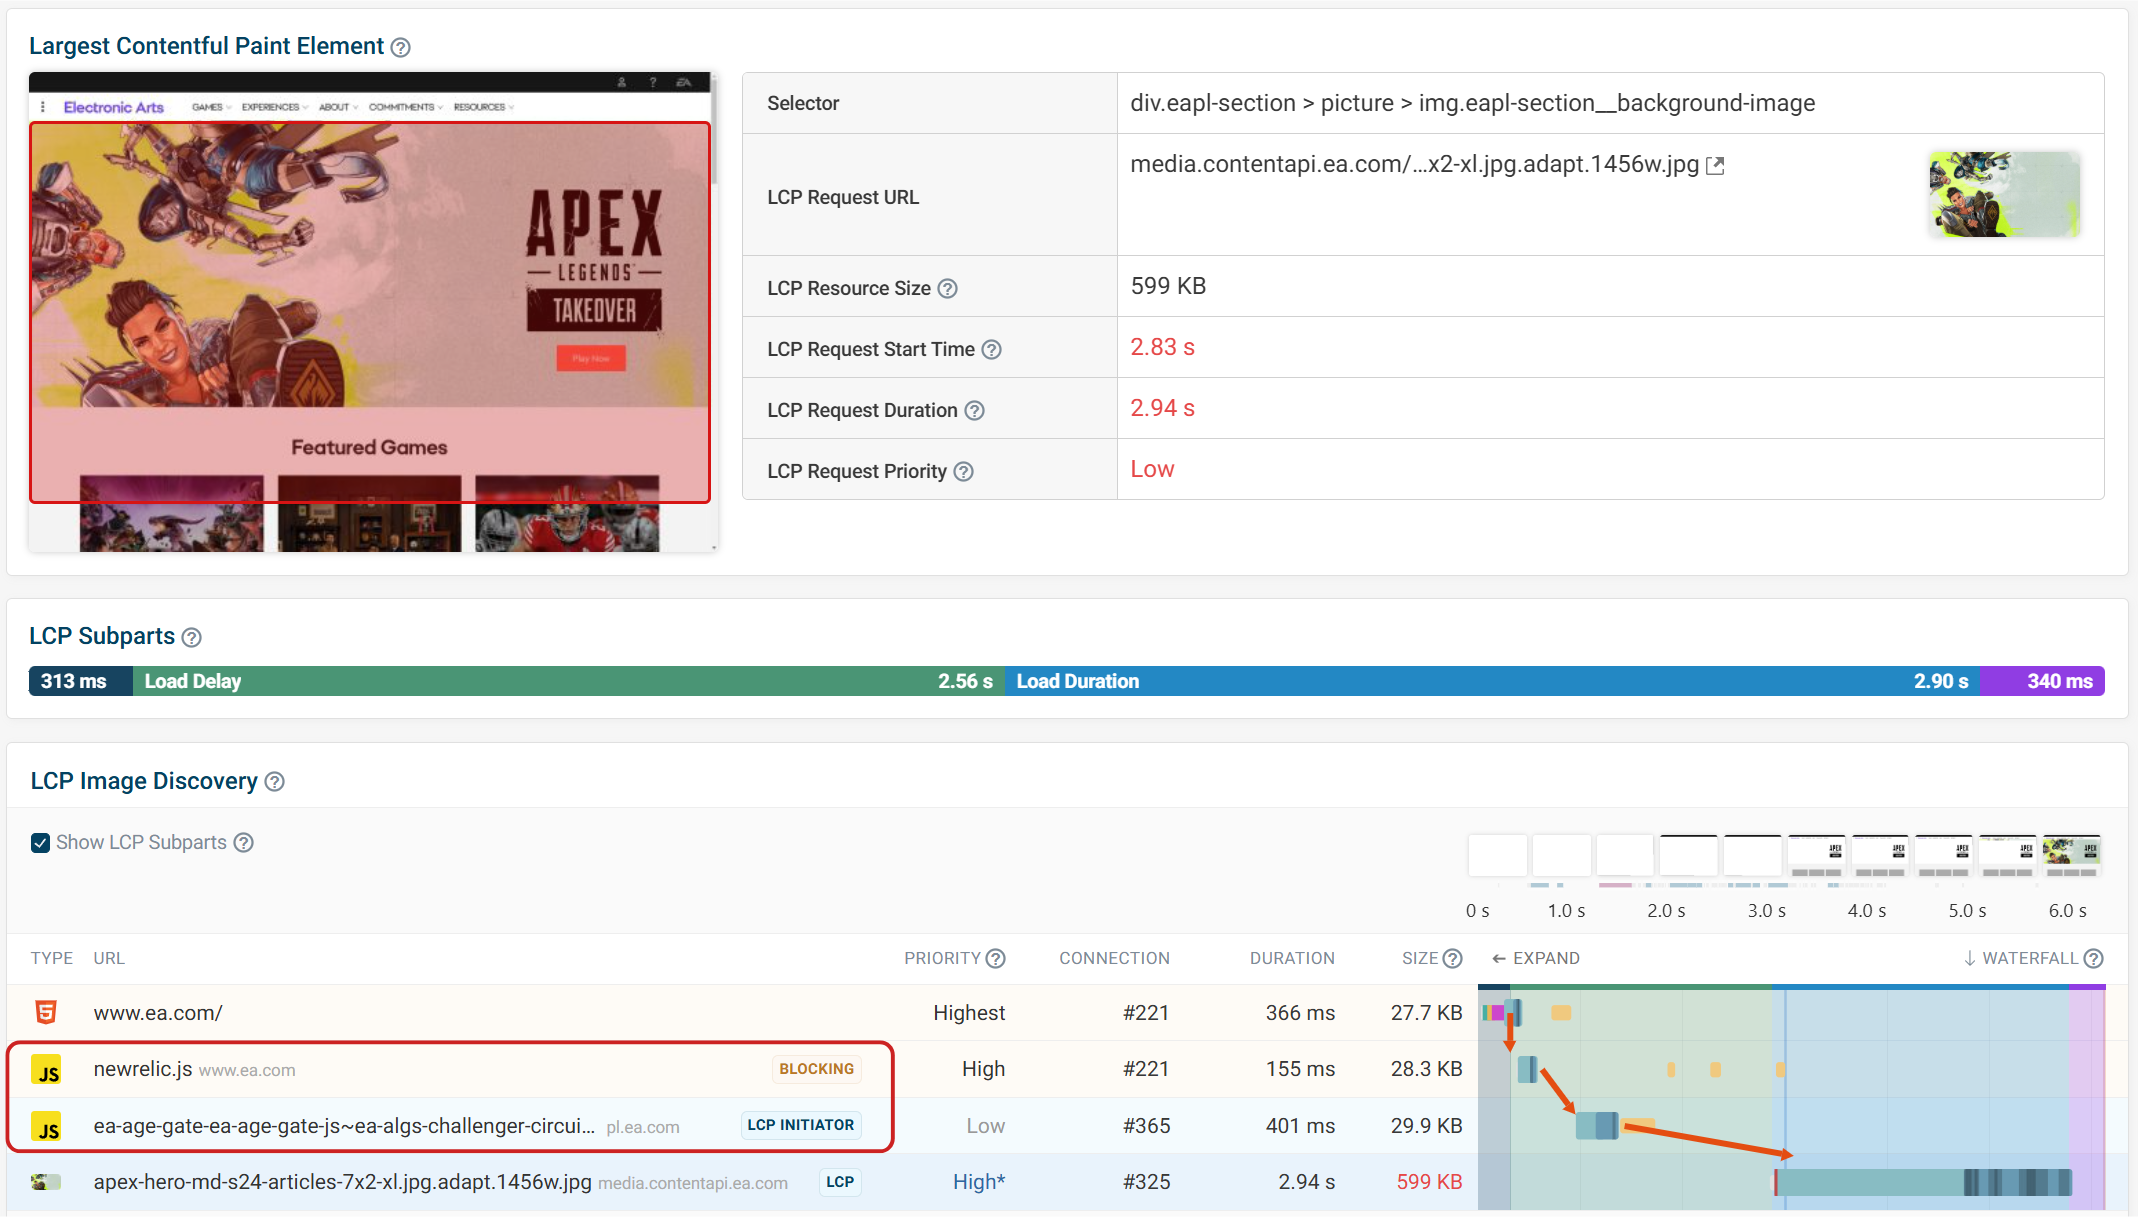Open help icon beside LCP Request Start Time
This screenshot has height=1217, width=2138.
pyautogui.click(x=991, y=350)
